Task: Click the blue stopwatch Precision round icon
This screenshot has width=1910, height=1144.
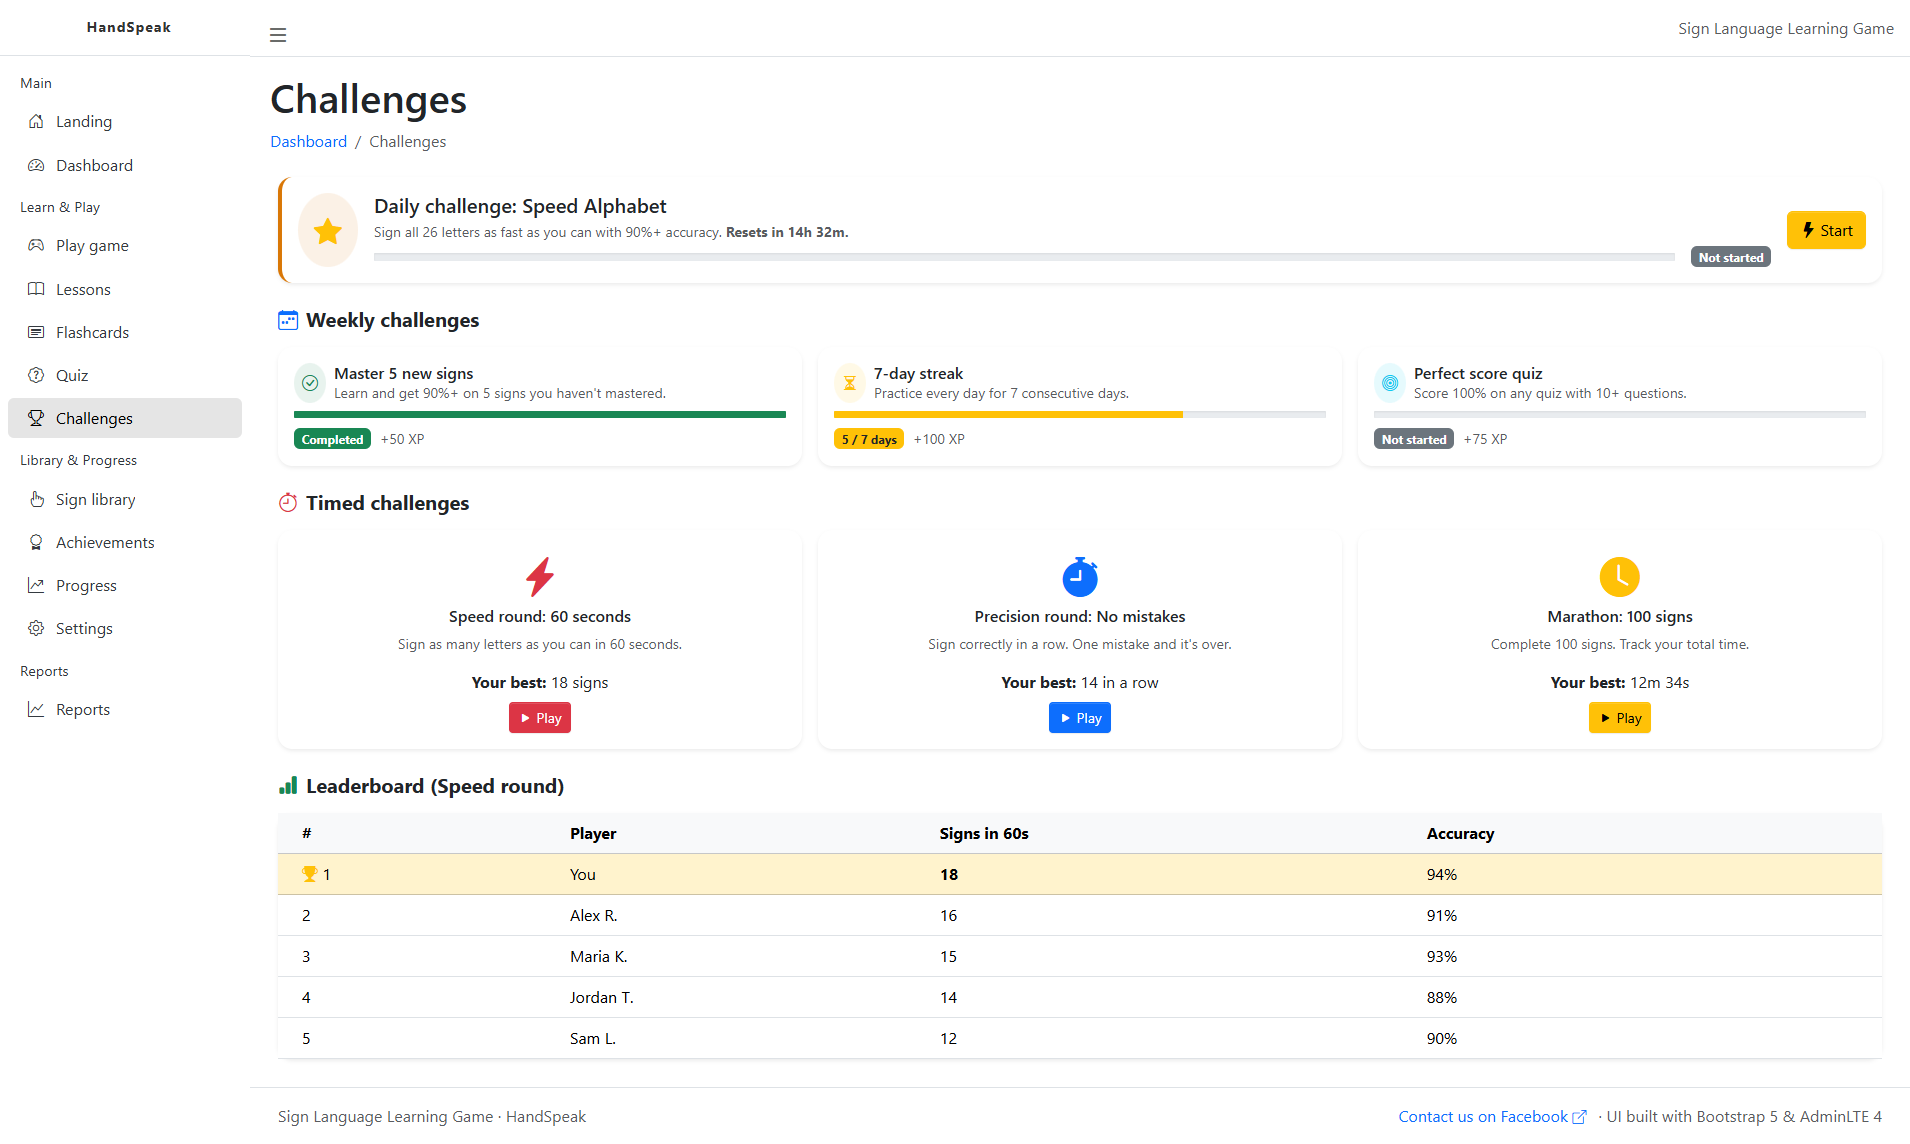Action: [x=1079, y=577]
